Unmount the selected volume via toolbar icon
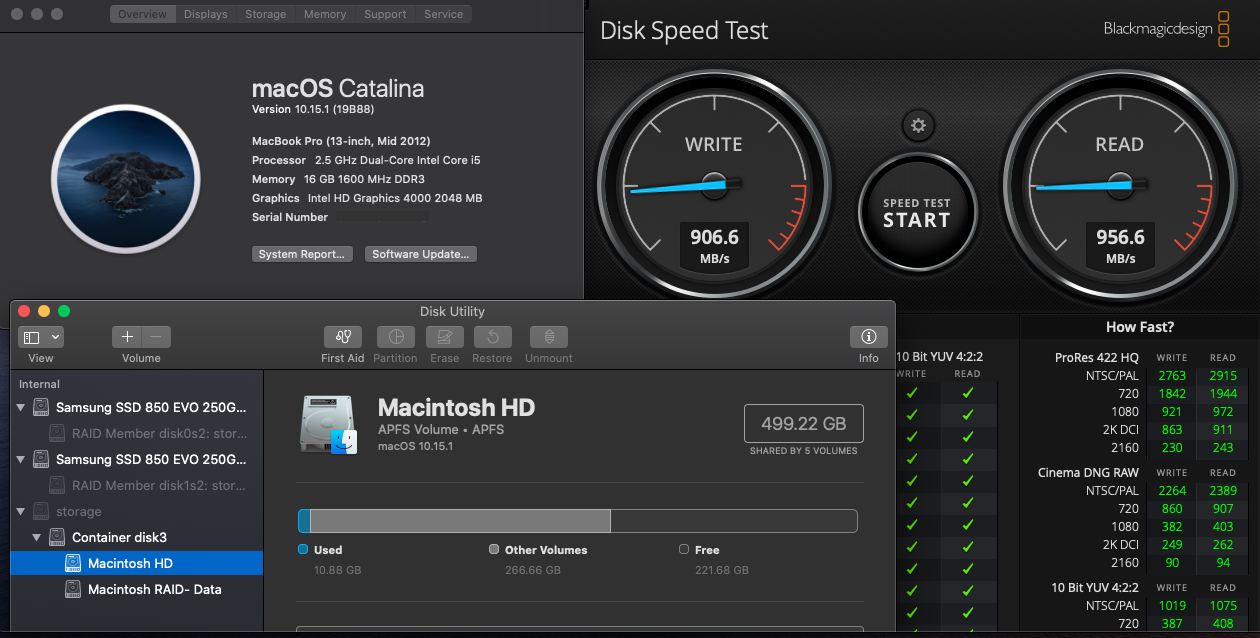The height and width of the screenshot is (638, 1260). 548,337
